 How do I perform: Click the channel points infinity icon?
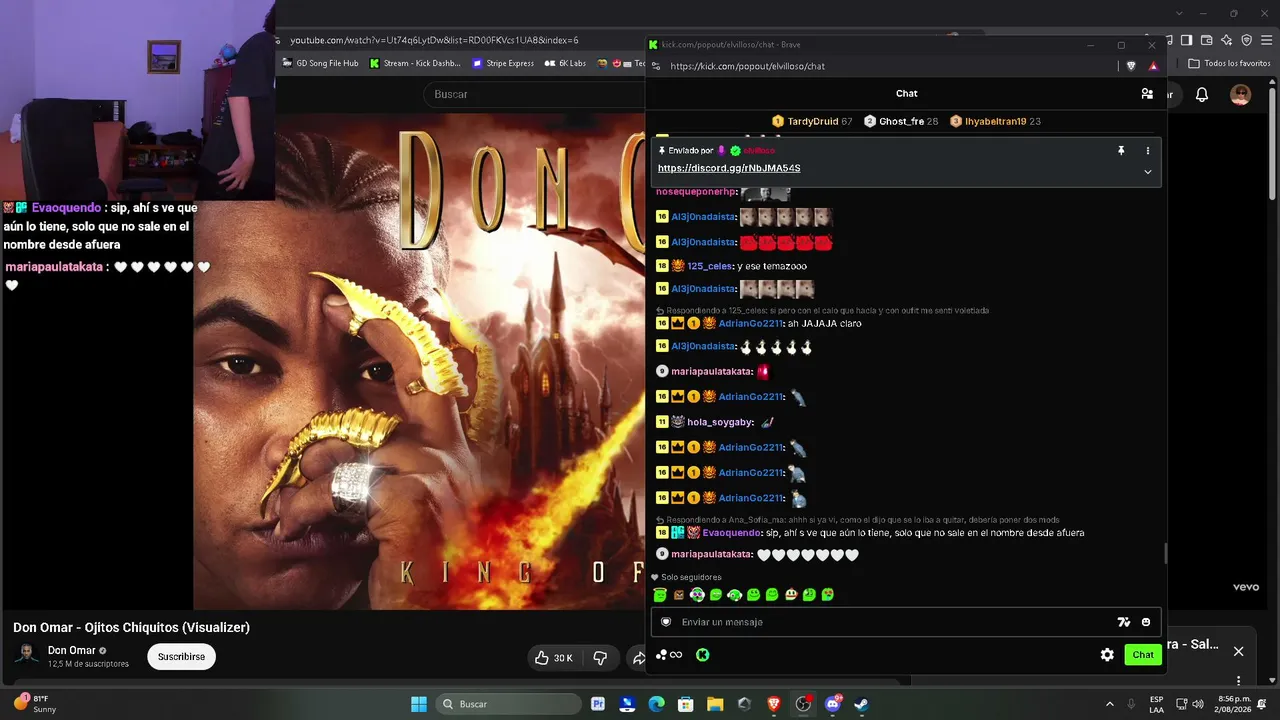coord(669,655)
